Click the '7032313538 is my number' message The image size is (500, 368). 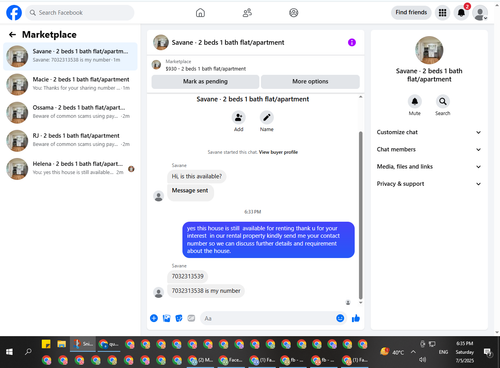coord(206,291)
